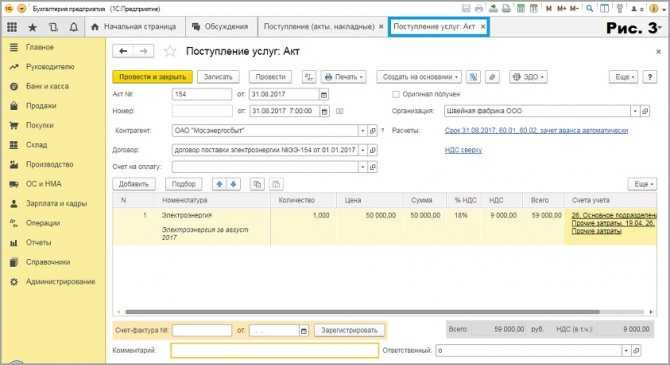Viewport: 670px width, 365px height.
Task: Click Добавить to add a row
Action: pos(134,184)
